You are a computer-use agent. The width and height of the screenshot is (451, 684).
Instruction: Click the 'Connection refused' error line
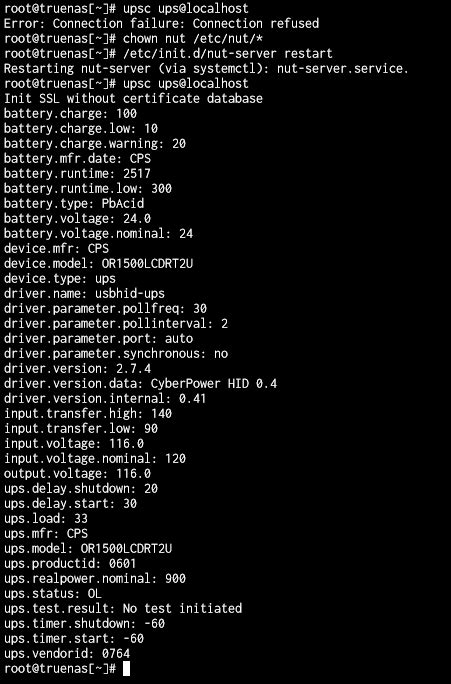(x=161, y=24)
